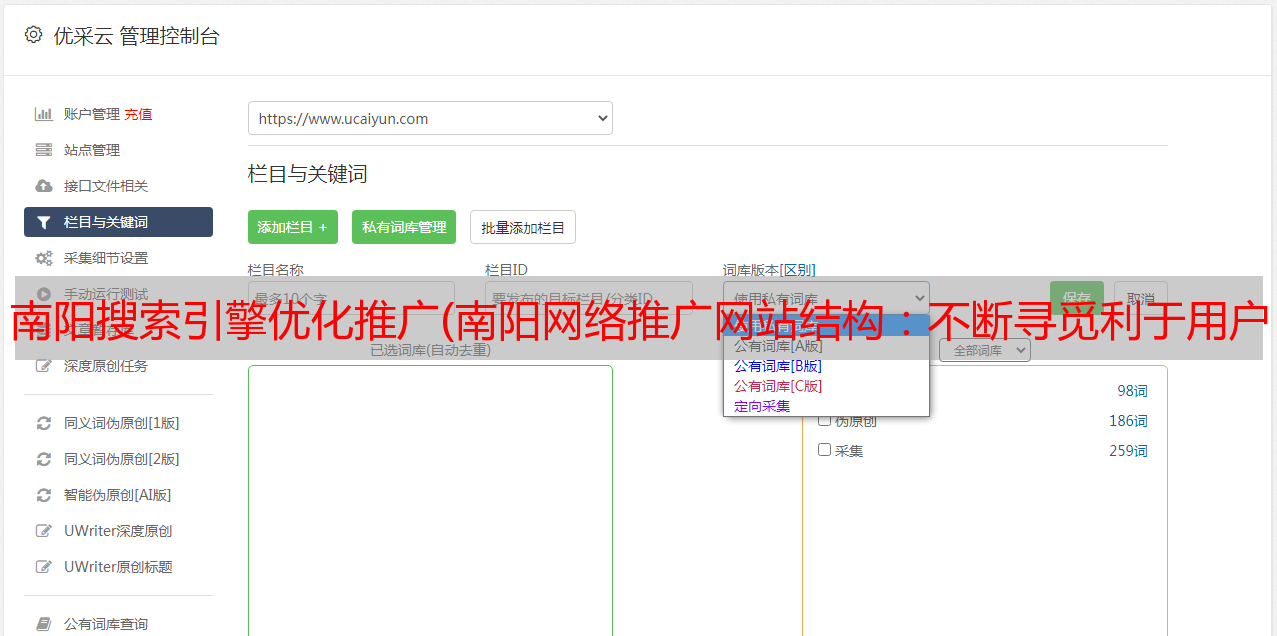Open the 使用私有词库 version dropdown
This screenshot has width=1277, height=636.
(x=826, y=298)
